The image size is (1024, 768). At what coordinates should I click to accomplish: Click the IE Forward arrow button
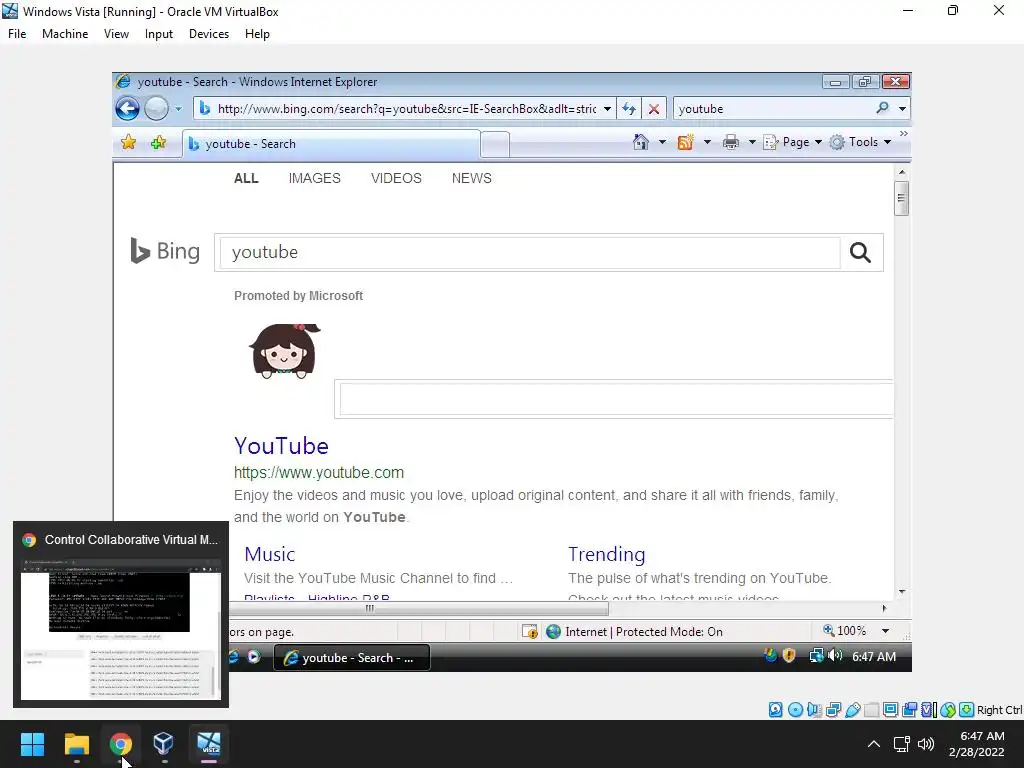click(x=156, y=108)
